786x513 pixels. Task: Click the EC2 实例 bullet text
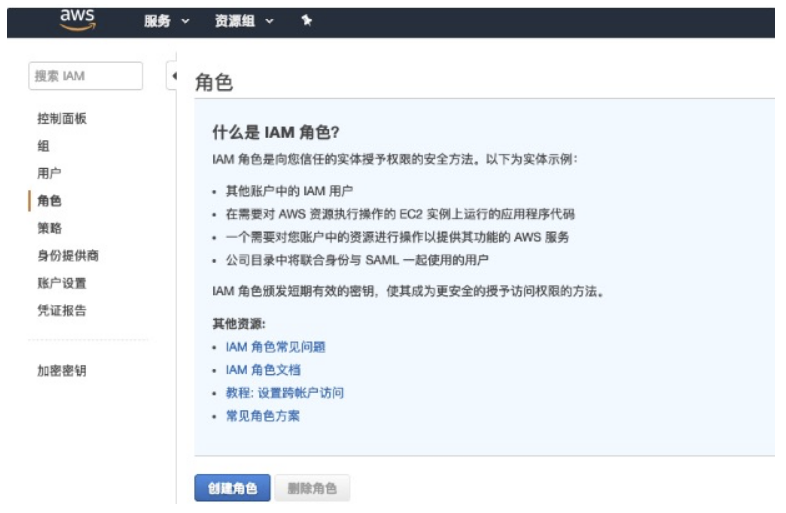[400, 214]
